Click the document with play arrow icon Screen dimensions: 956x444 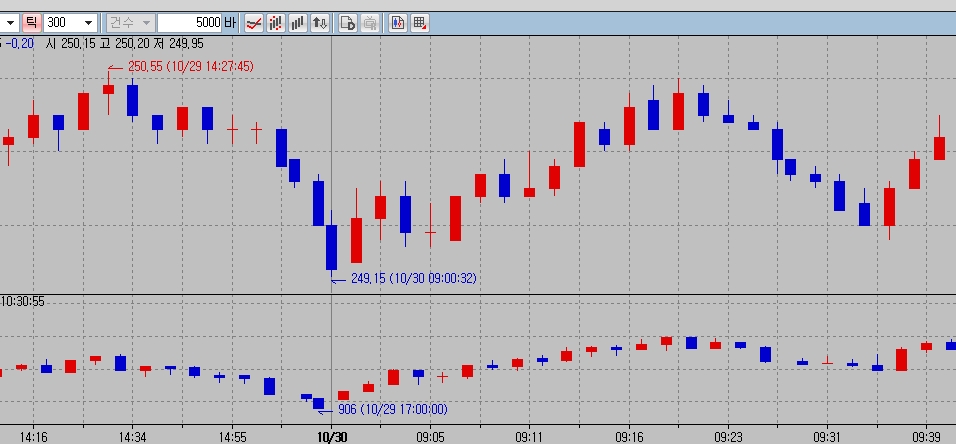coord(347,22)
